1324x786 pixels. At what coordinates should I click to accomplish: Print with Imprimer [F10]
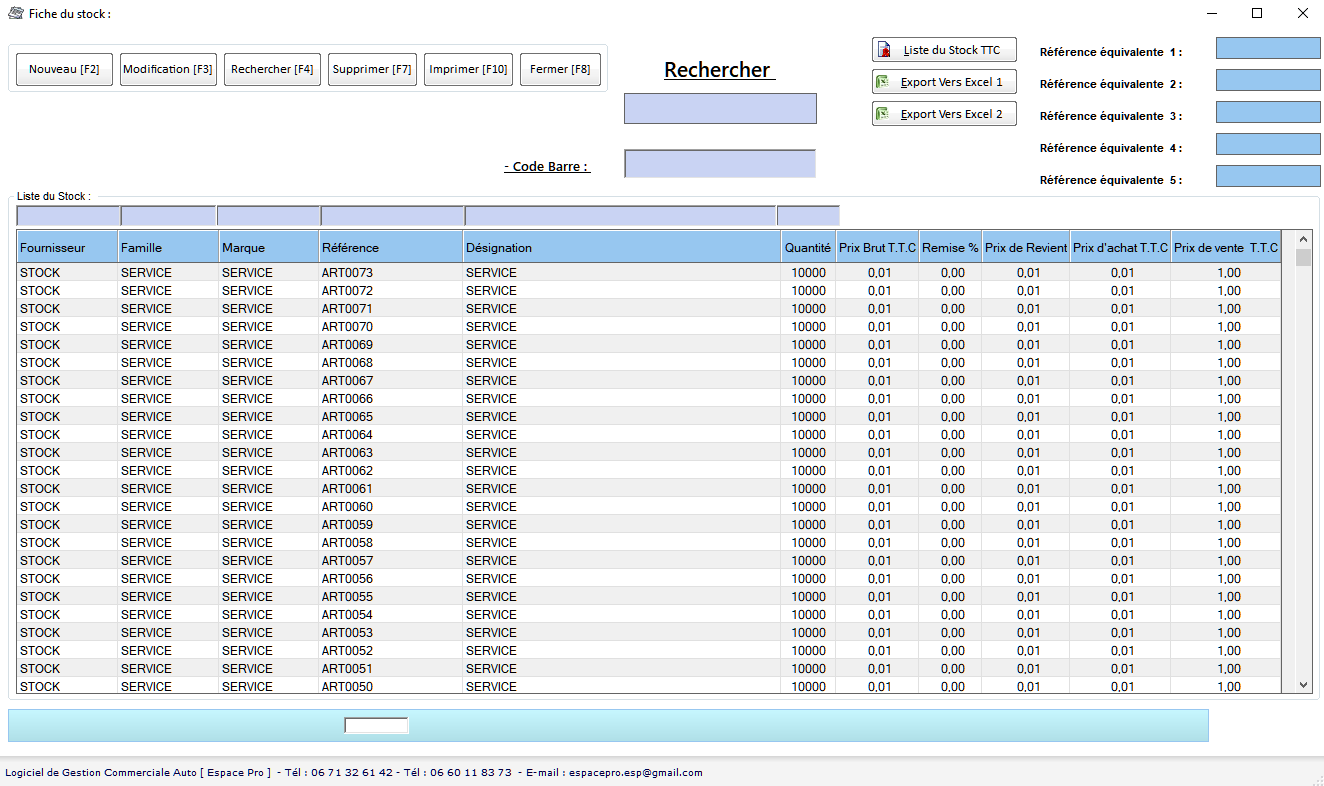[x=468, y=70]
